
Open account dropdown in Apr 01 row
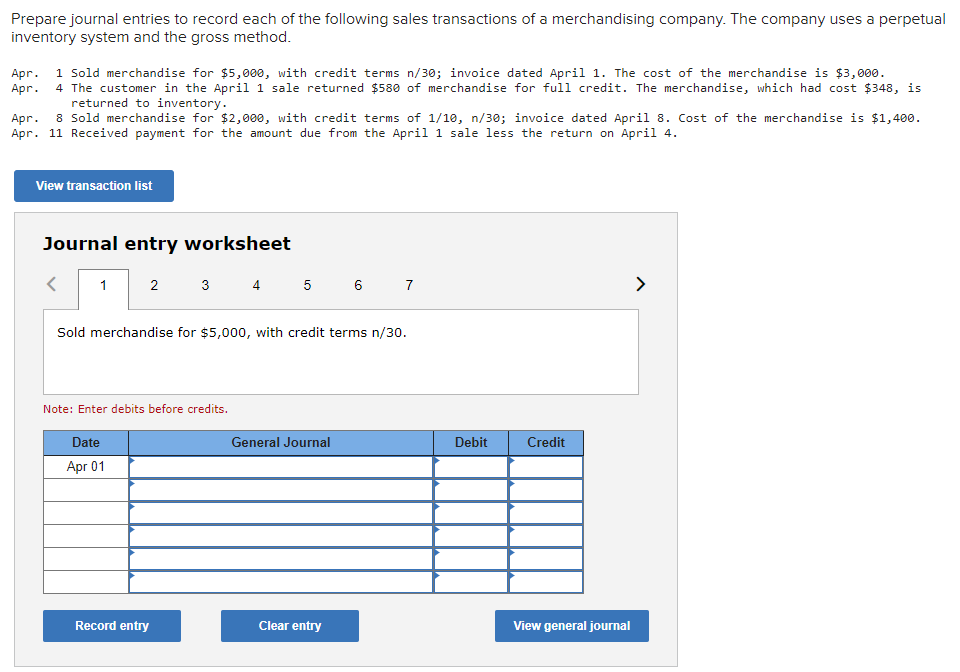click(281, 467)
